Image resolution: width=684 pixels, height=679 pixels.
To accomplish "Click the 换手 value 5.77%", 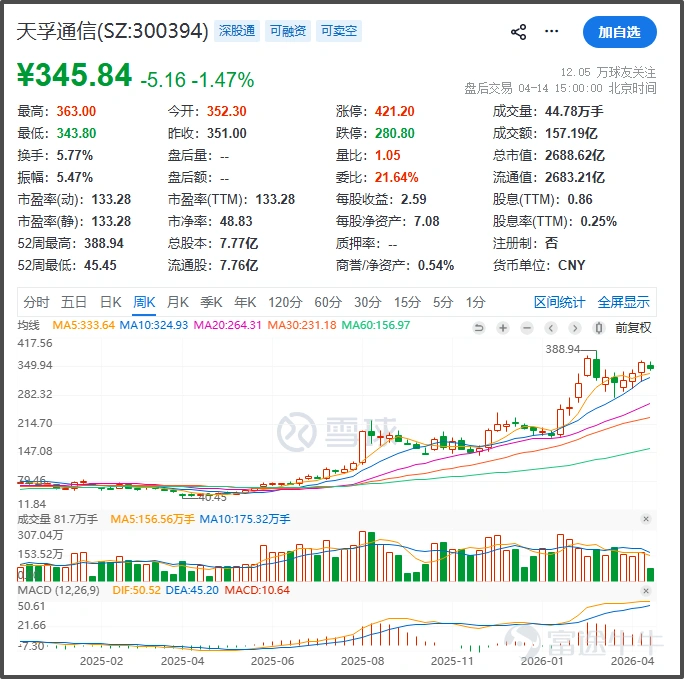I will click(75, 156).
